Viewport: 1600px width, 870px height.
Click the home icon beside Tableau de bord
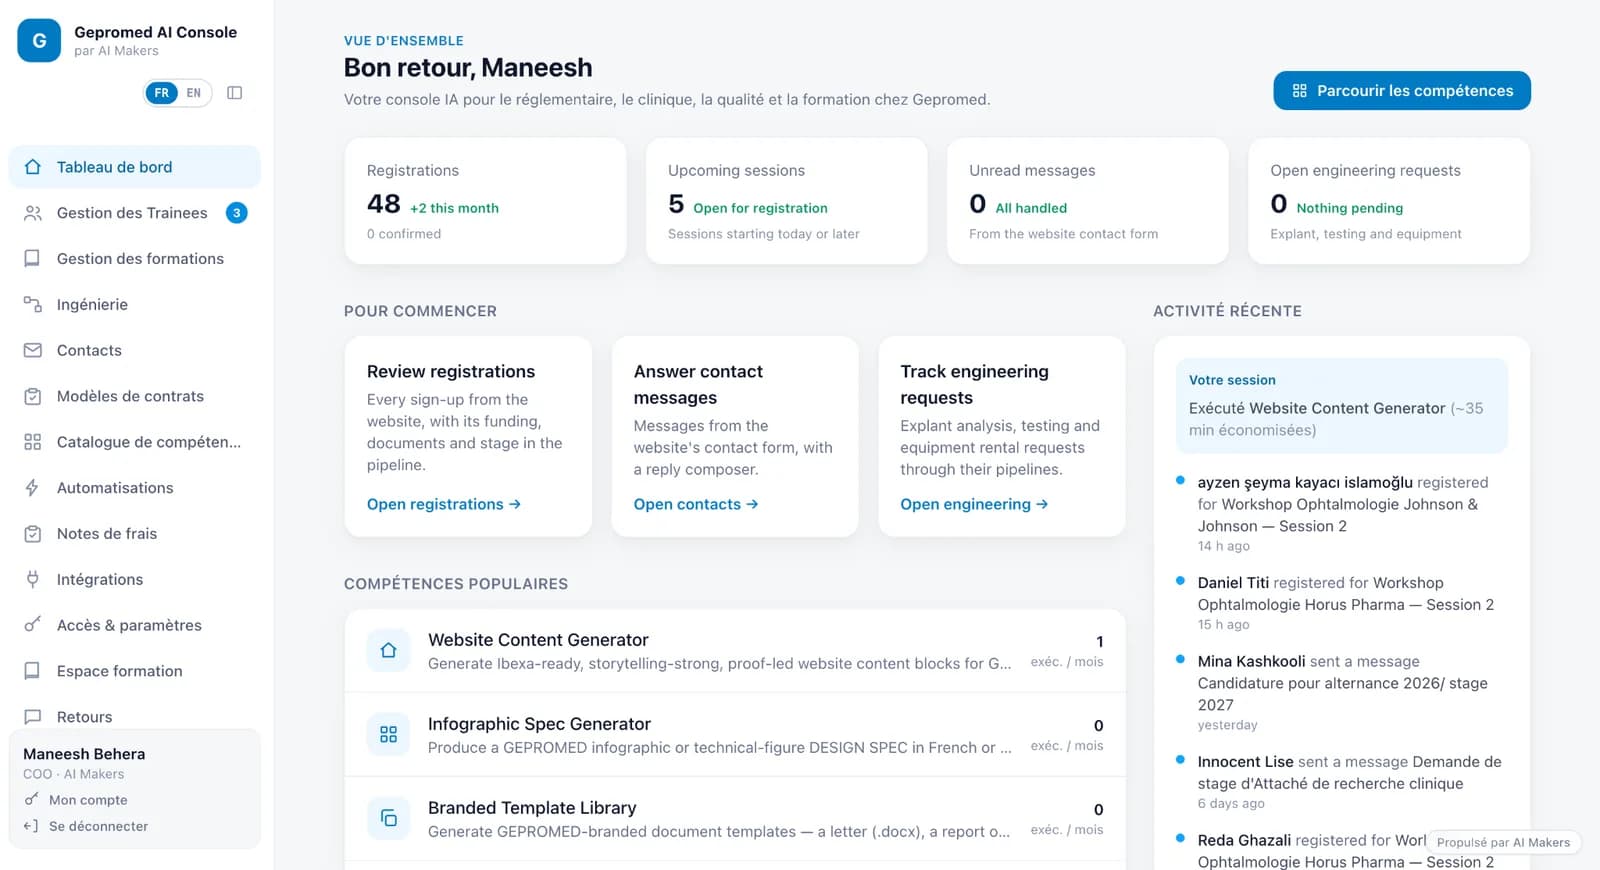point(33,167)
